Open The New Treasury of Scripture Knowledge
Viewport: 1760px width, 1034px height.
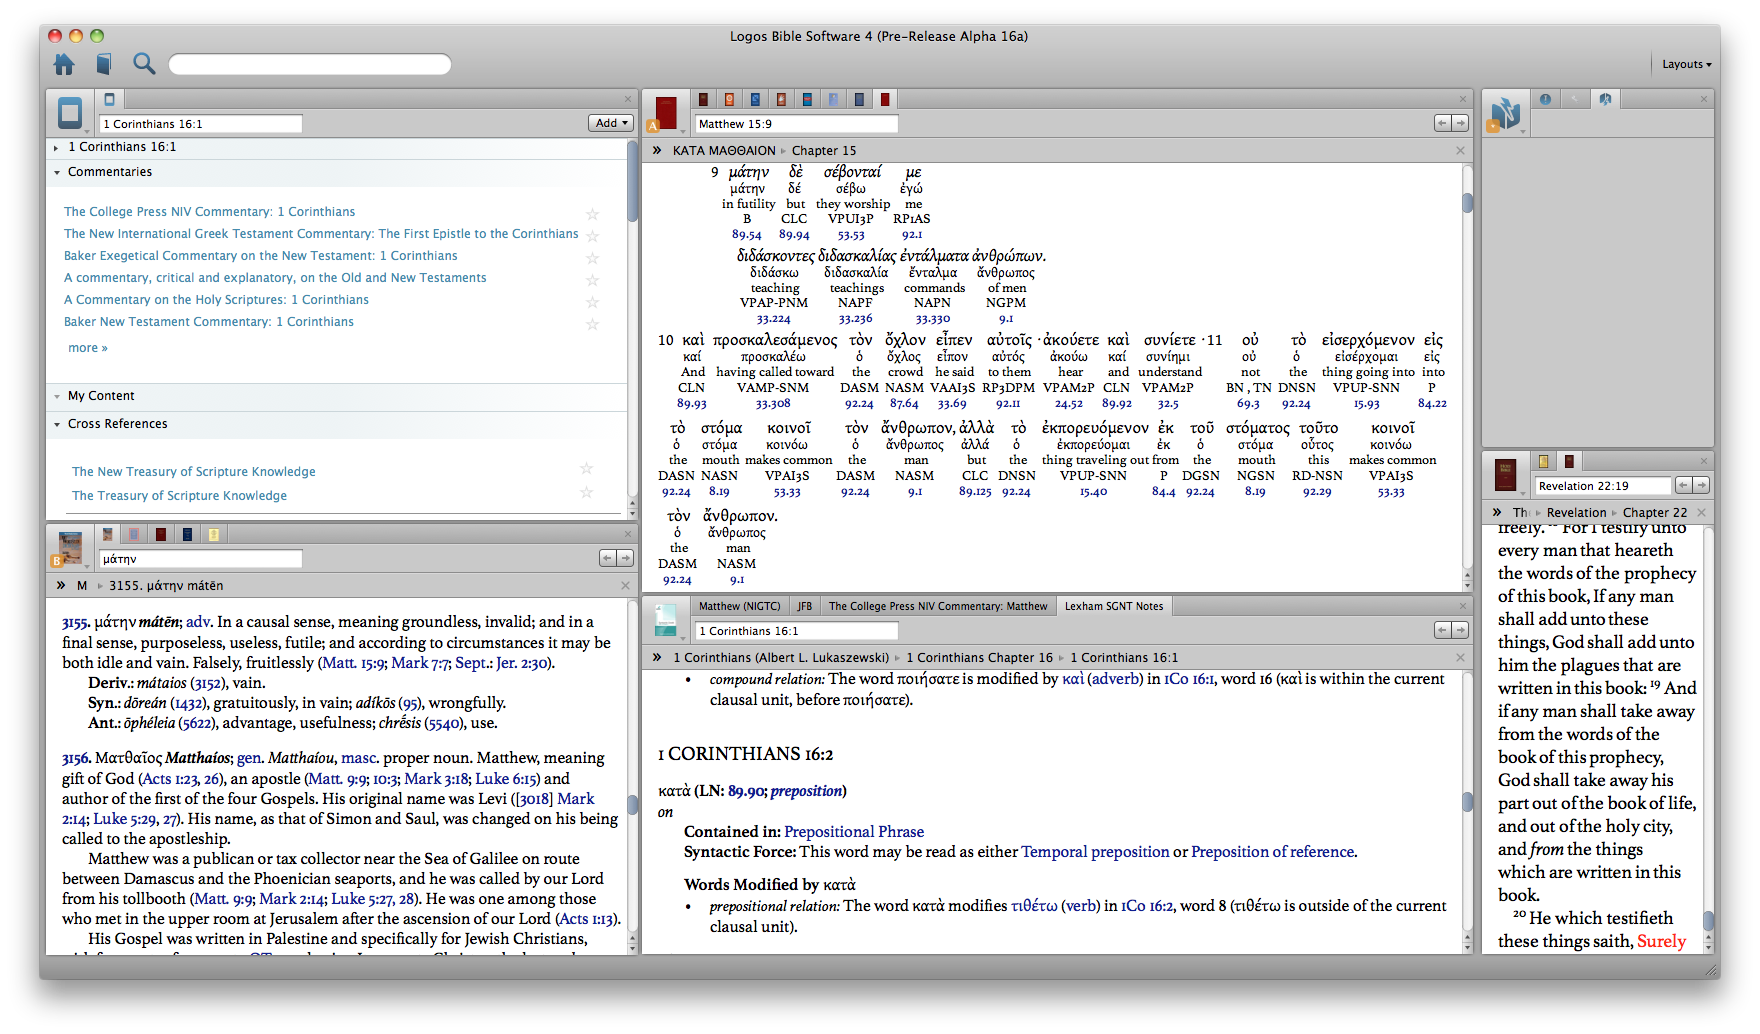click(x=194, y=472)
